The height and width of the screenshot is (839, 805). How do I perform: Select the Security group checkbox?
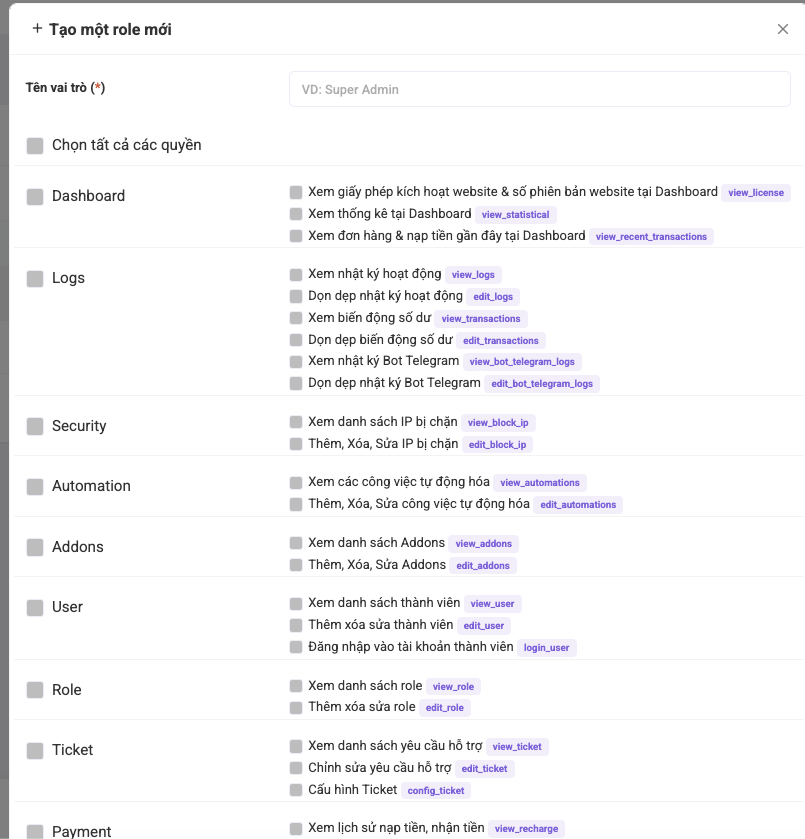[x=35, y=427]
